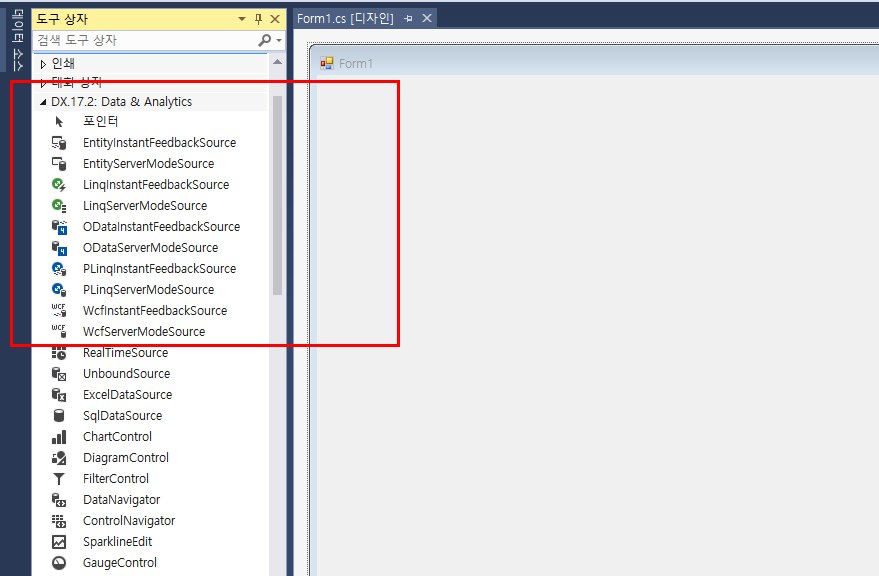This screenshot has width=879, height=576.
Task: Click the ODataServerModeSource icon
Action: tap(59, 247)
